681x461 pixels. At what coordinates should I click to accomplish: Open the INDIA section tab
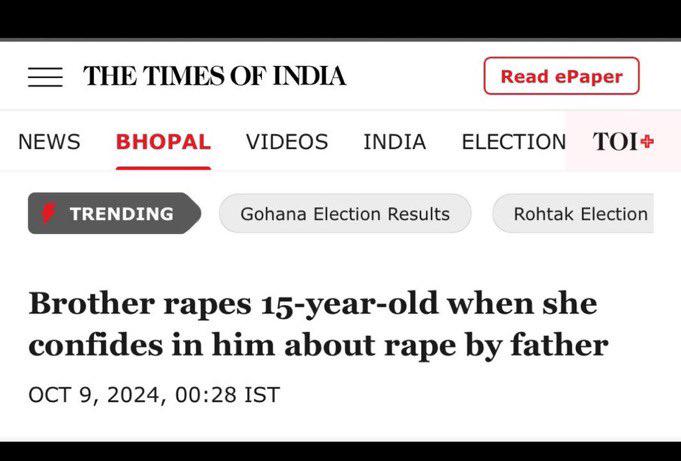click(394, 142)
